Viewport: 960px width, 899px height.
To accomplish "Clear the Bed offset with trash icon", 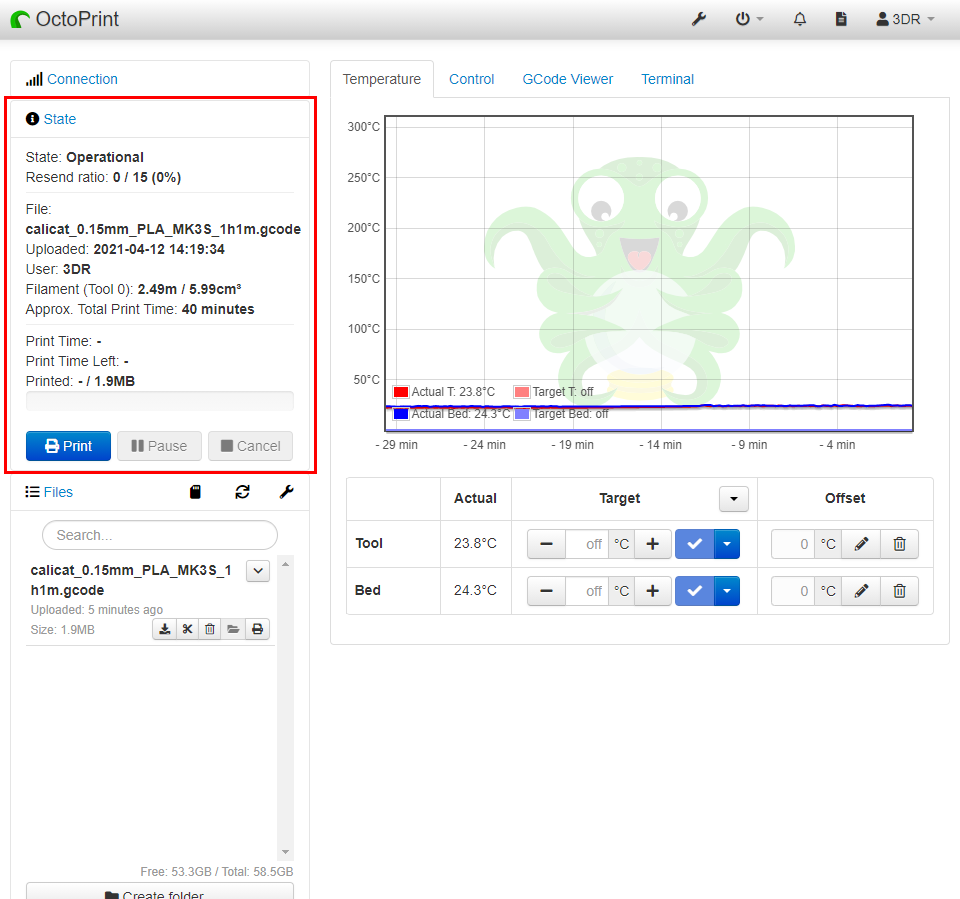I will point(899,591).
